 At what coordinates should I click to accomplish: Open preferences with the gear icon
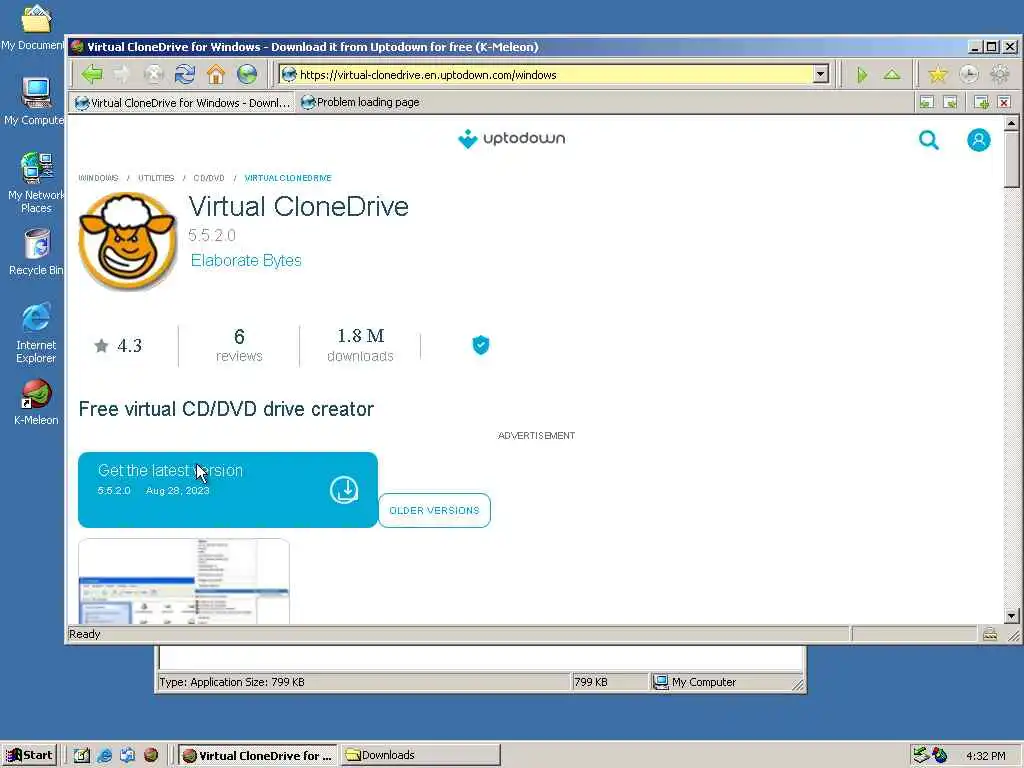pyautogui.click(x=1000, y=74)
